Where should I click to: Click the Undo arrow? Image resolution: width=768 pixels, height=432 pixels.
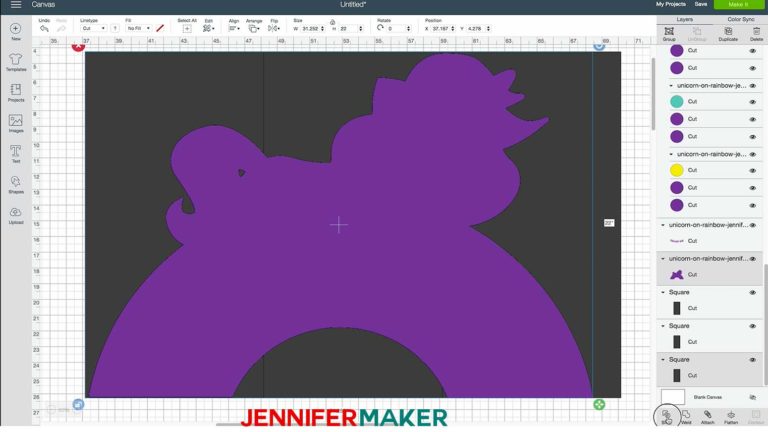(44, 28)
